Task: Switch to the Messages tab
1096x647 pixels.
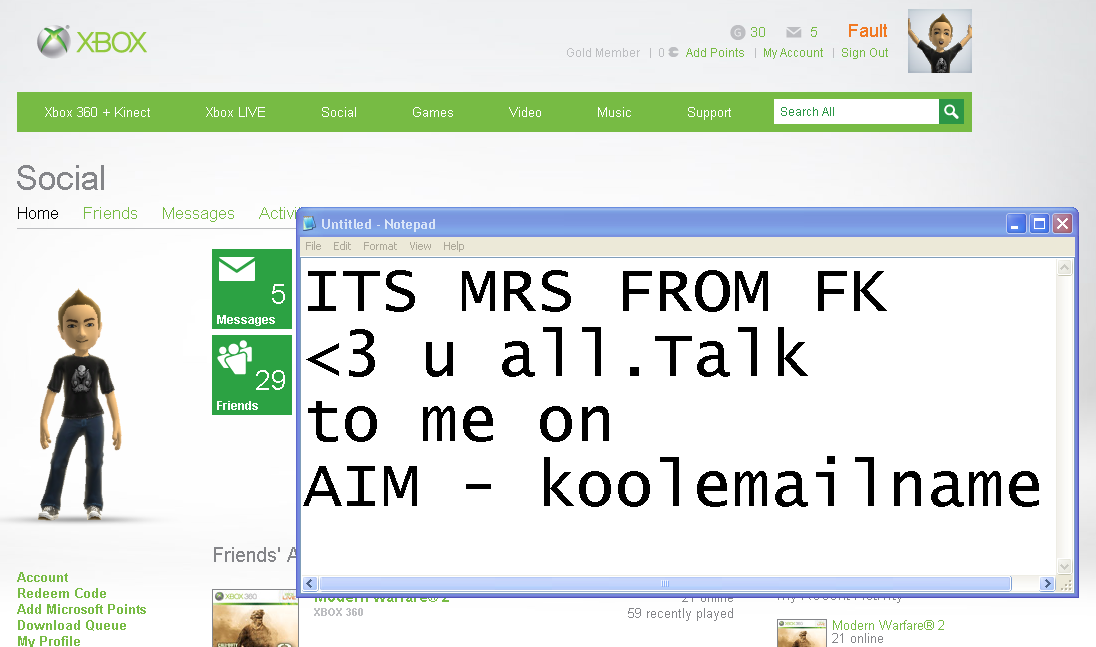Action: [x=198, y=213]
